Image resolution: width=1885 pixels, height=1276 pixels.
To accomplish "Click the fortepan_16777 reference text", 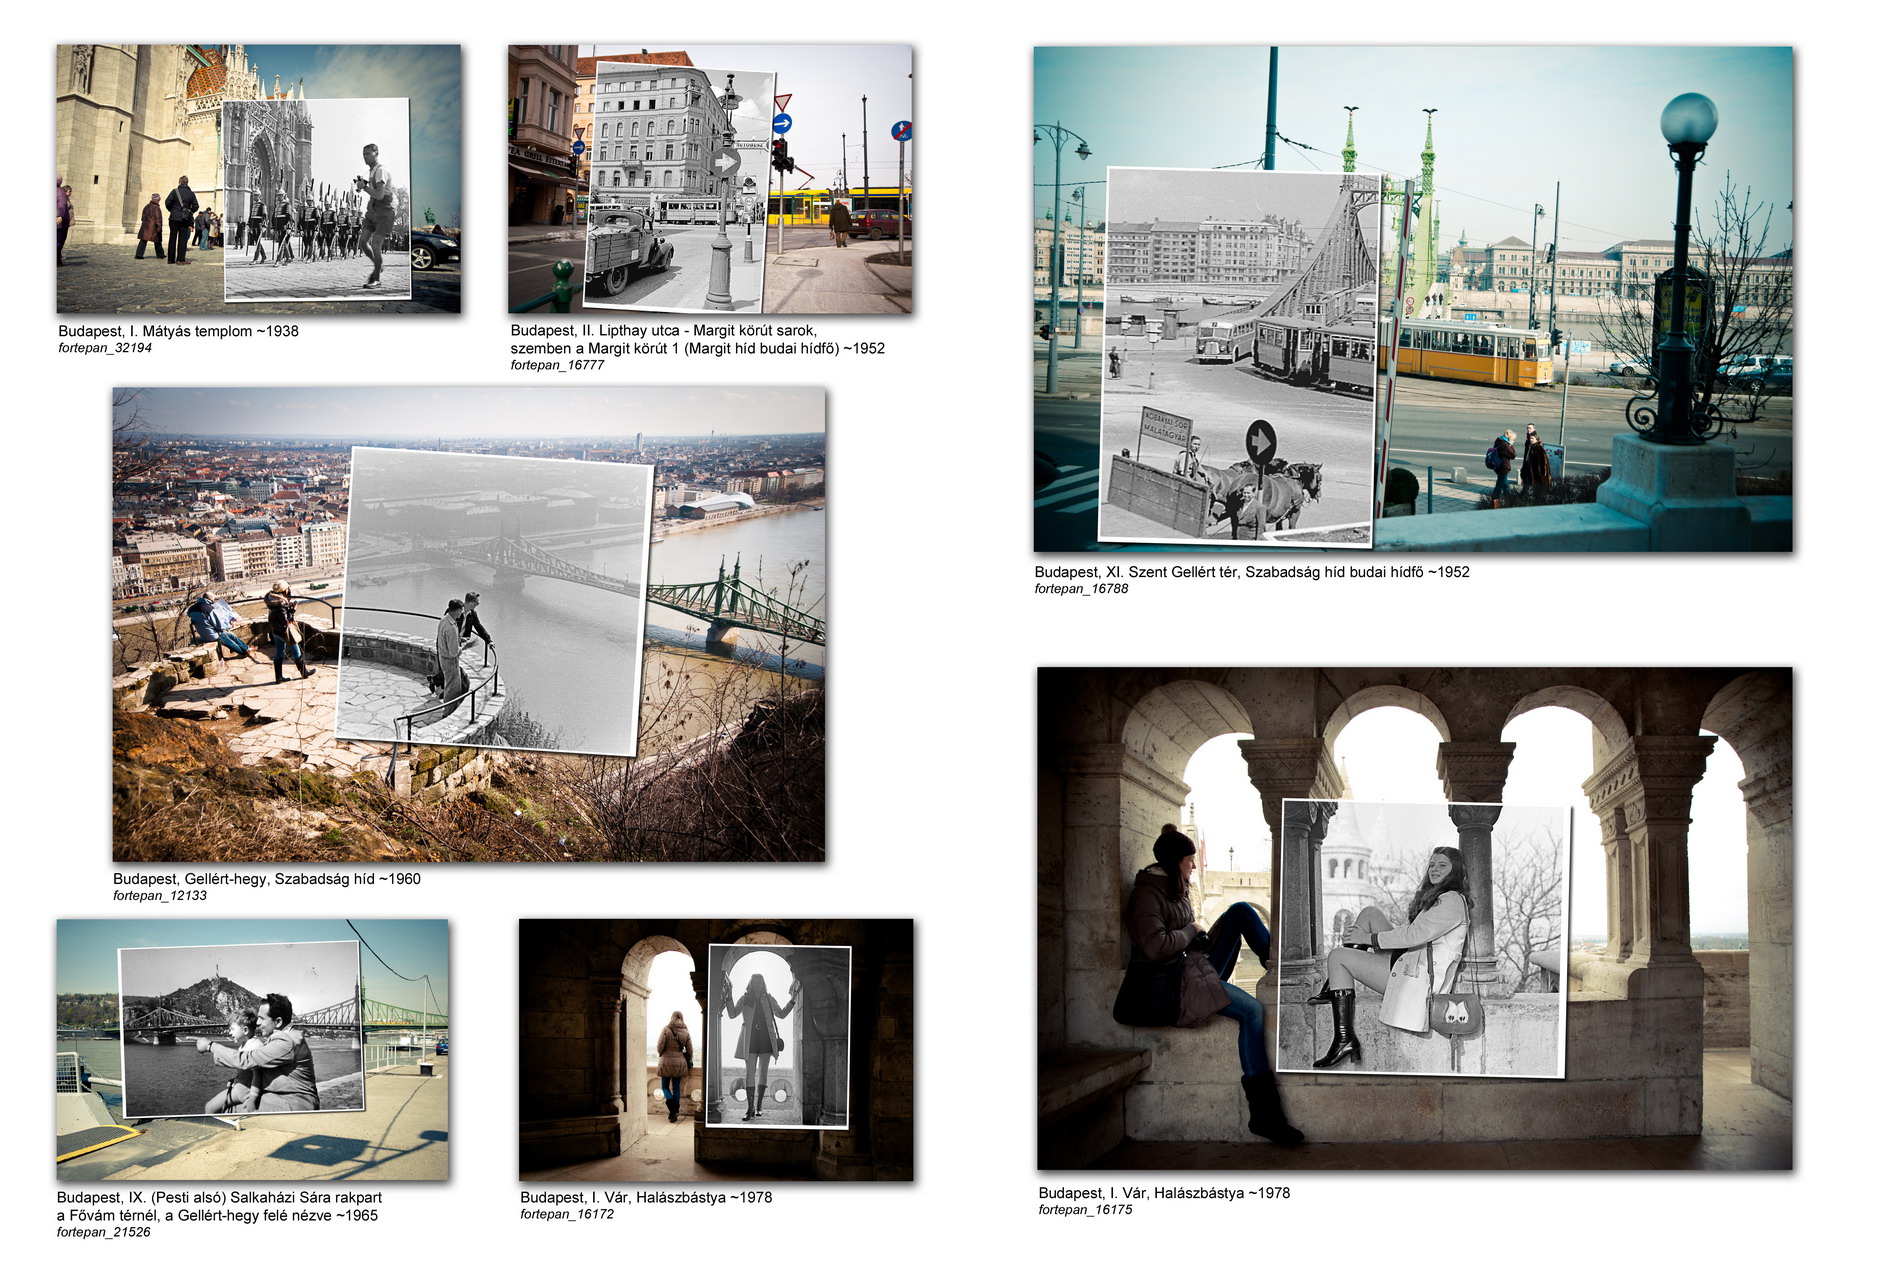I will (557, 365).
